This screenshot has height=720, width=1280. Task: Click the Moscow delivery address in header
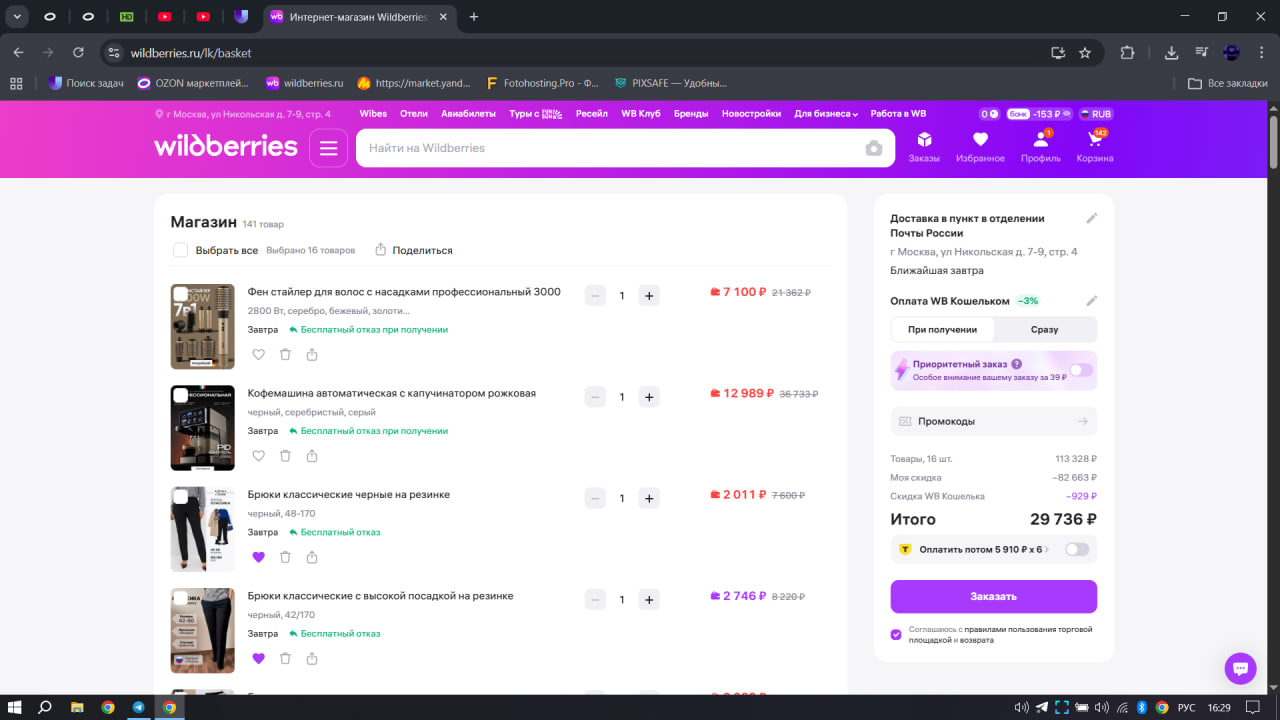243,114
